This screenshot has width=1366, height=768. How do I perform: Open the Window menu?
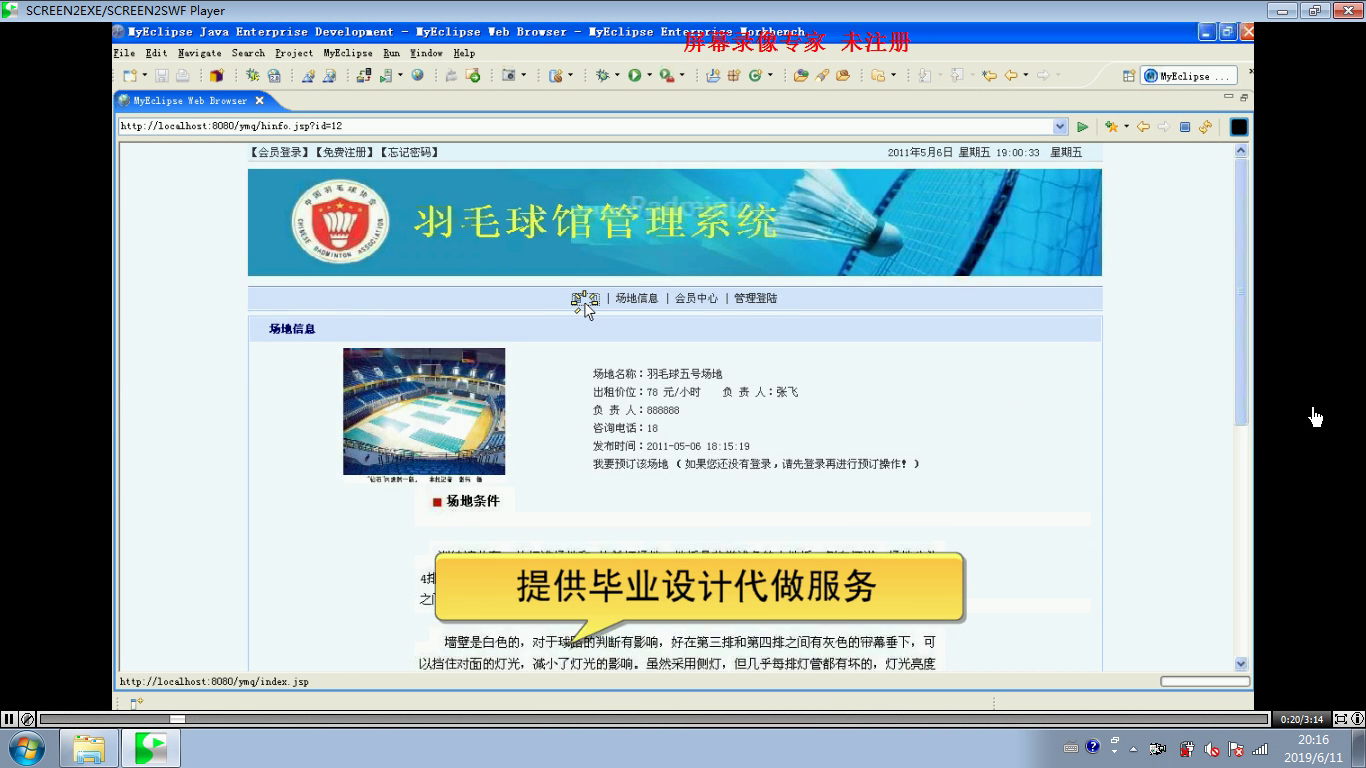[x=426, y=53]
